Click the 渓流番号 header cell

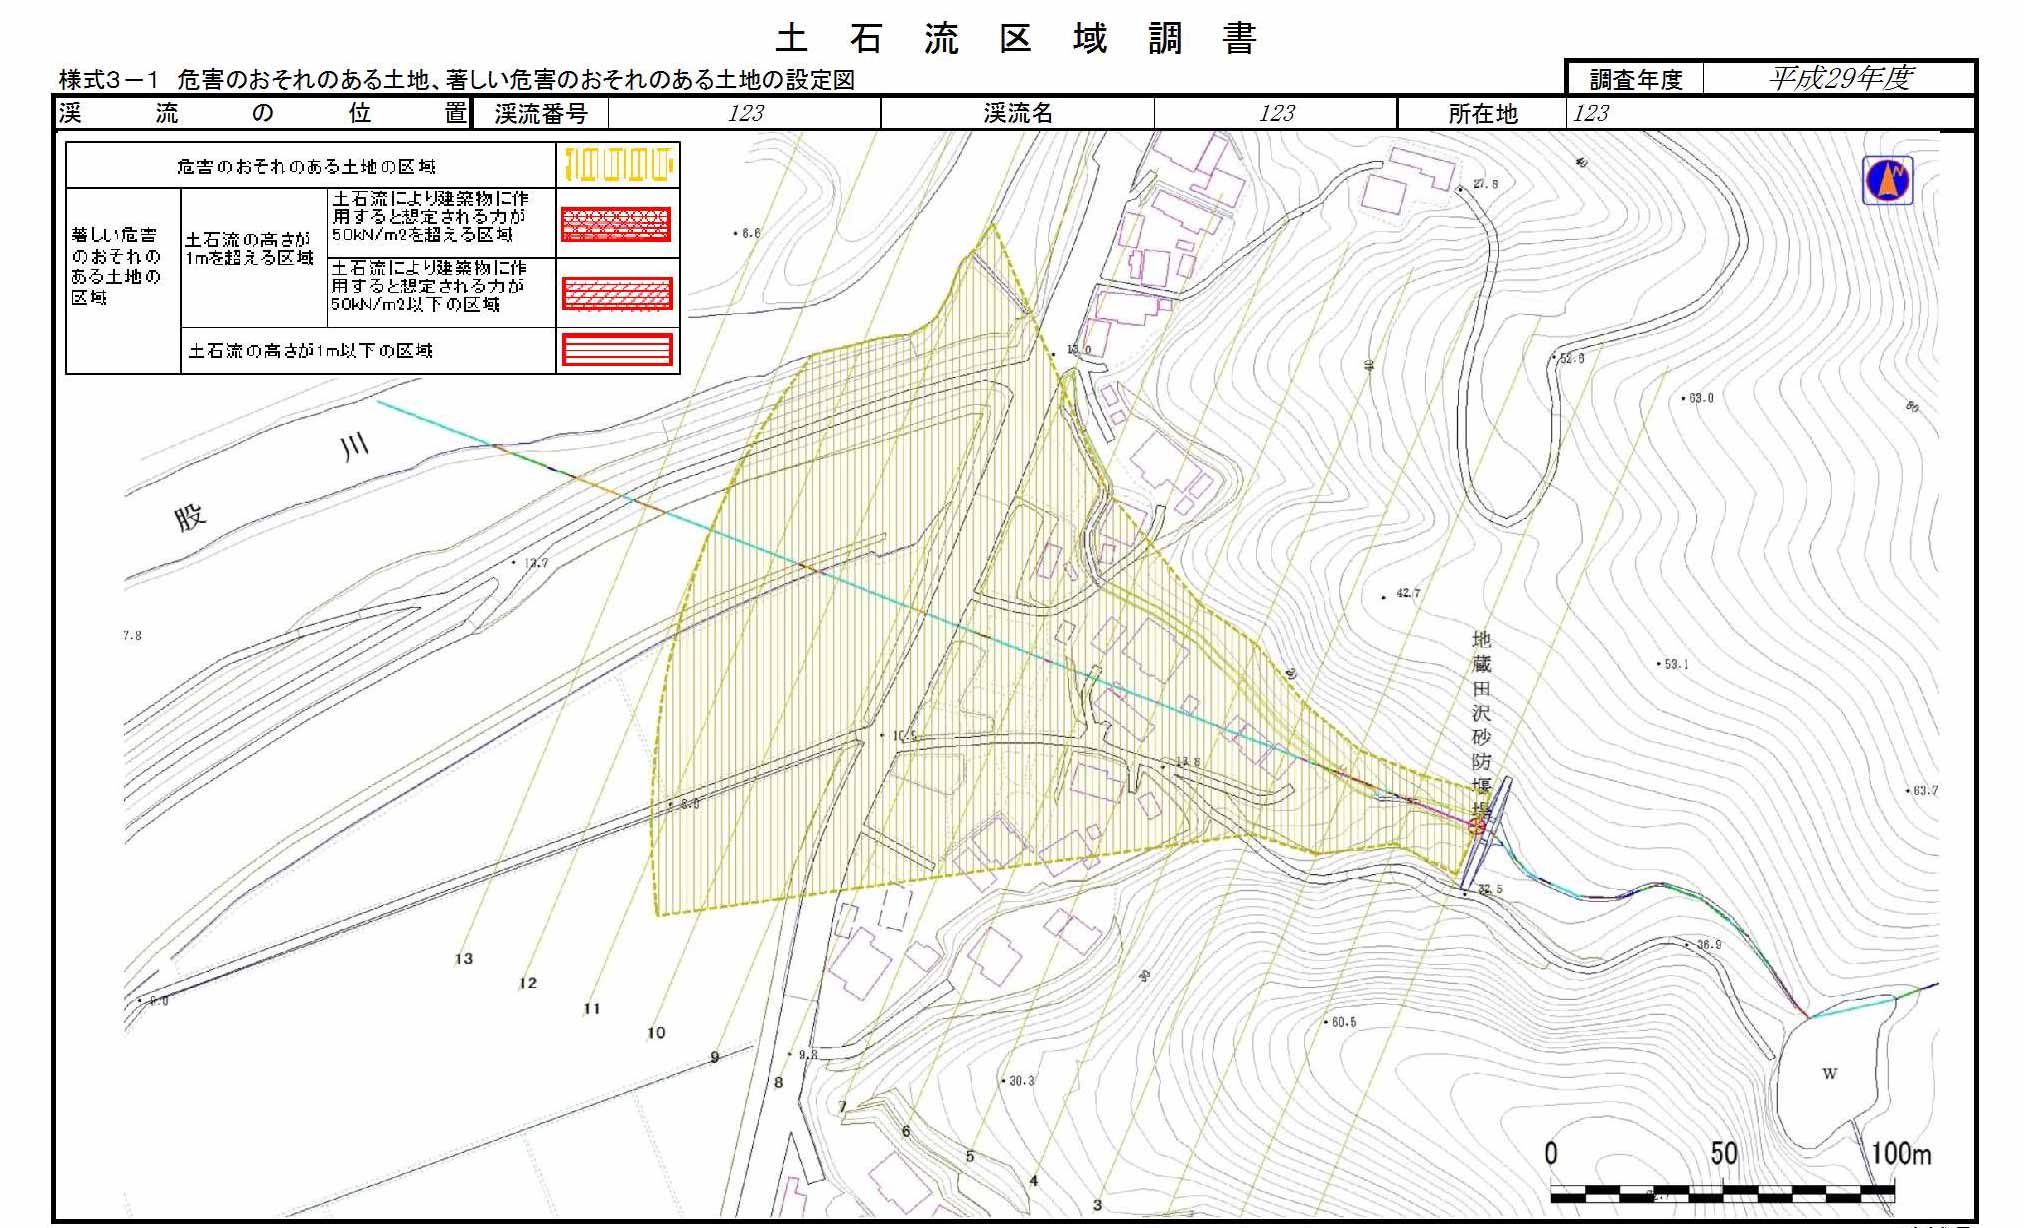[541, 113]
